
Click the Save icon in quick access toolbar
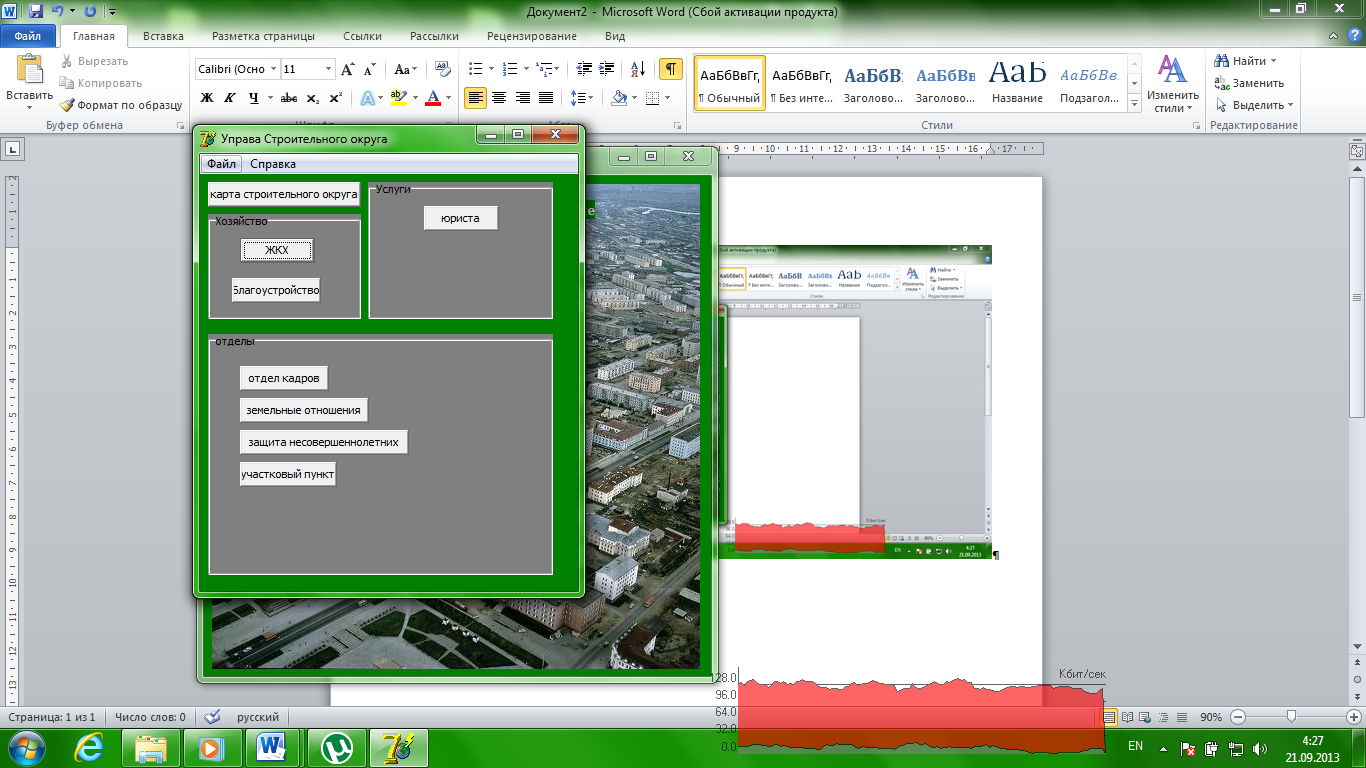37,12
